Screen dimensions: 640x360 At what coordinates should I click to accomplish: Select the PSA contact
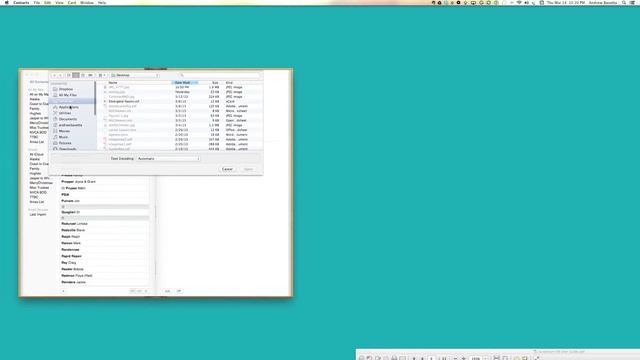[65, 195]
